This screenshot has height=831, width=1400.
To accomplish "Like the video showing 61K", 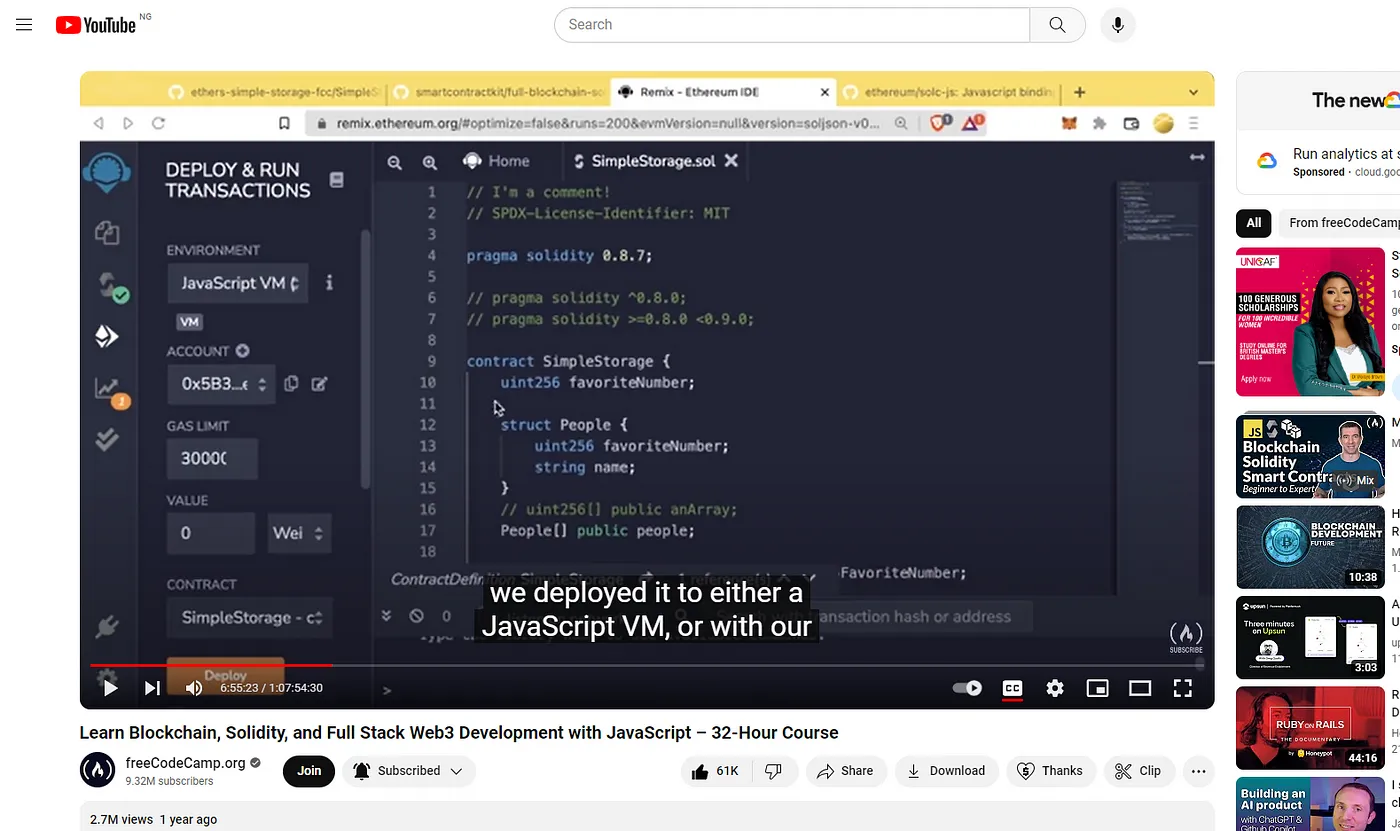I will tap(714, 771).
